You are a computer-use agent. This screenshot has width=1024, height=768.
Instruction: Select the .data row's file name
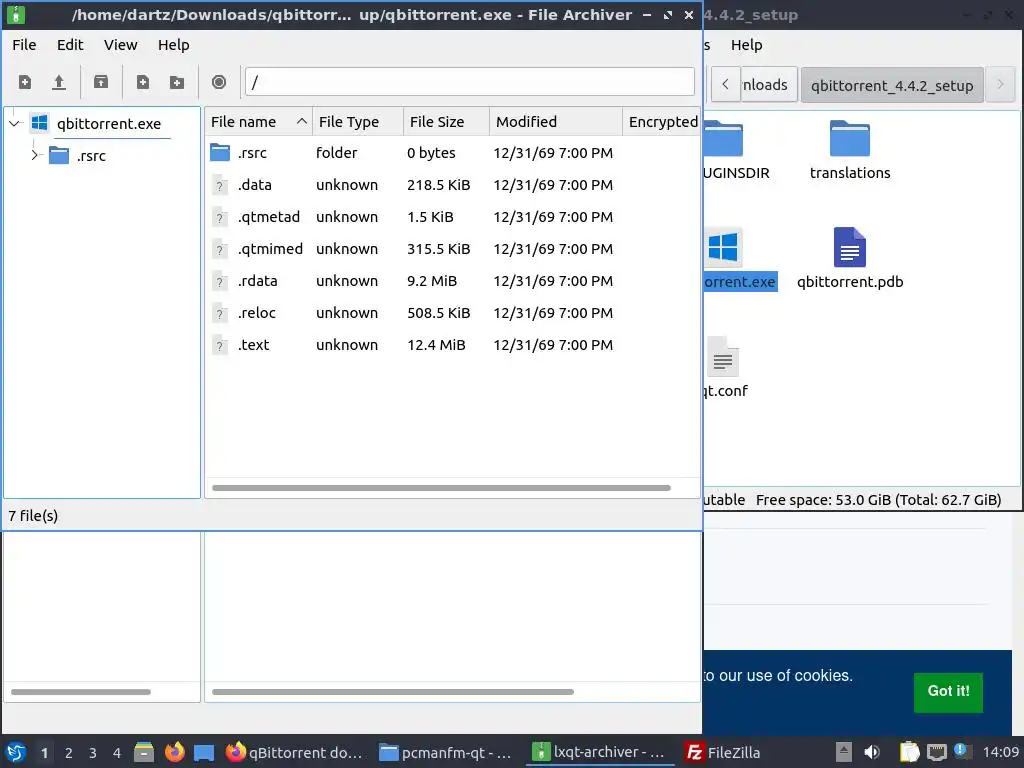[255, 185]
